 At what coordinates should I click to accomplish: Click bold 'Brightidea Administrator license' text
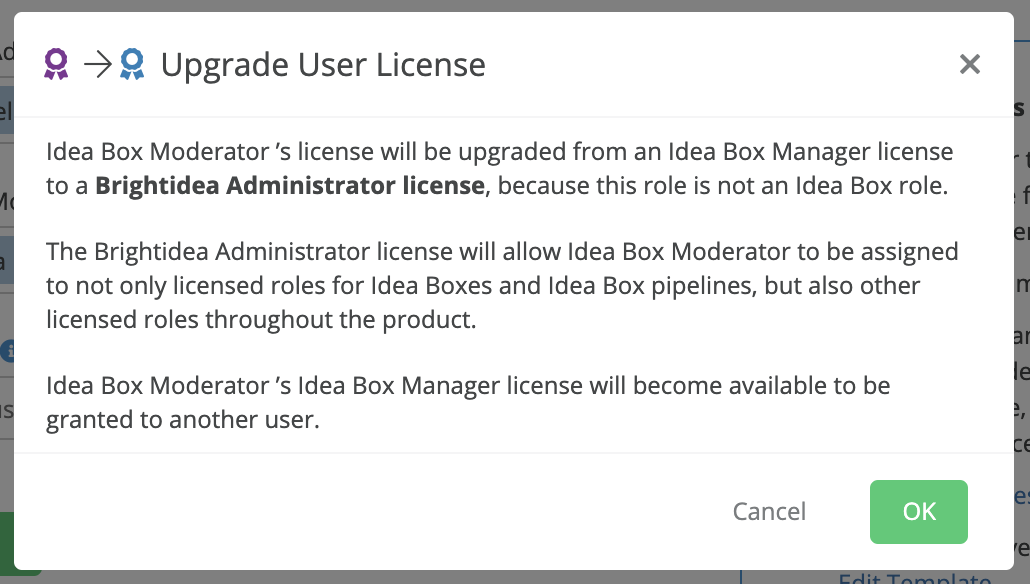290,186
